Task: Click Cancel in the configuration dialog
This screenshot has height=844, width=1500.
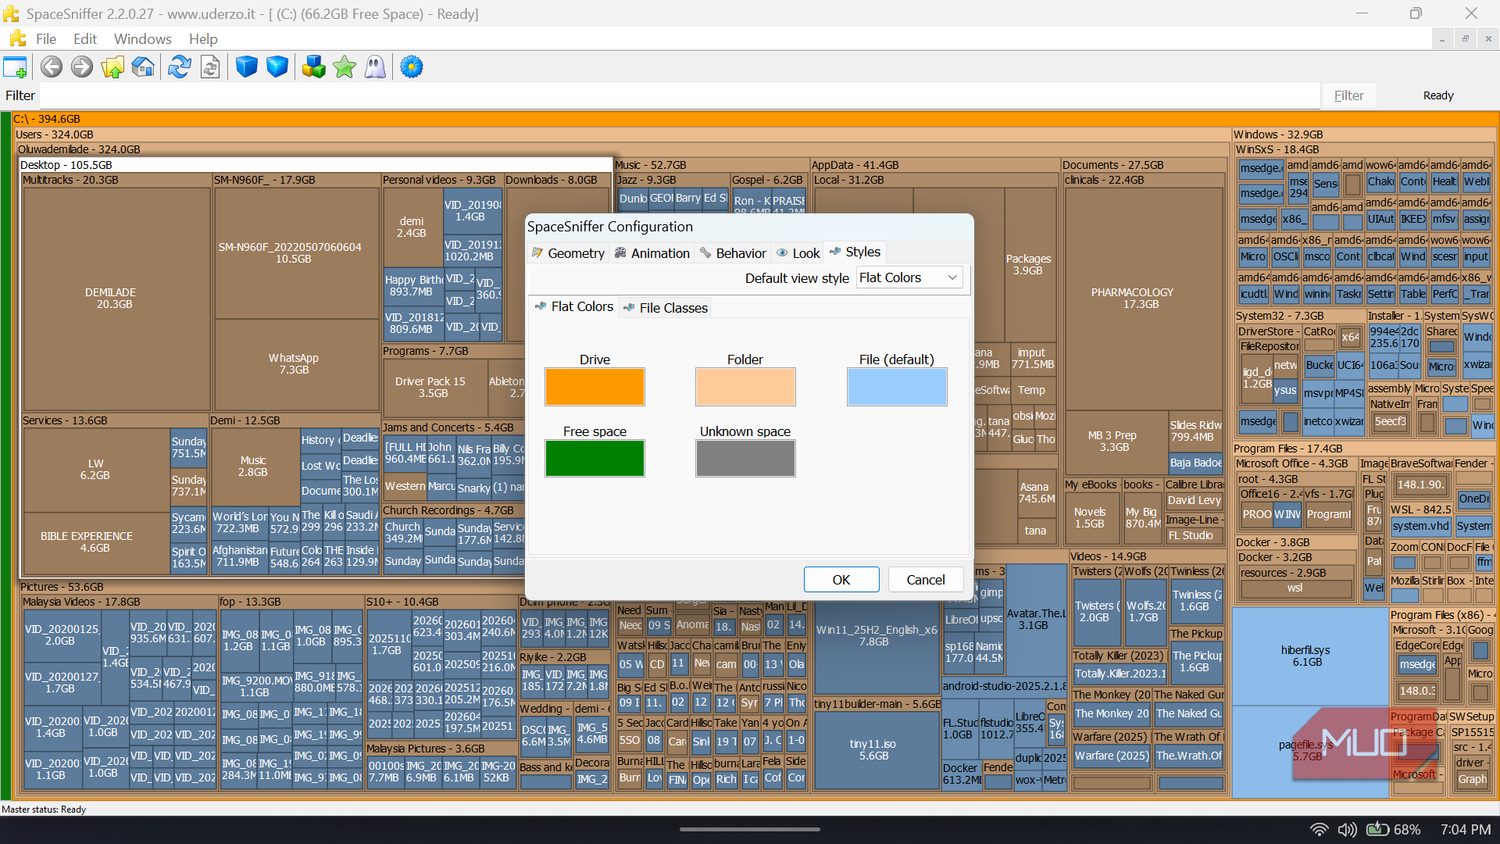Action: click(x=926, y=580)
